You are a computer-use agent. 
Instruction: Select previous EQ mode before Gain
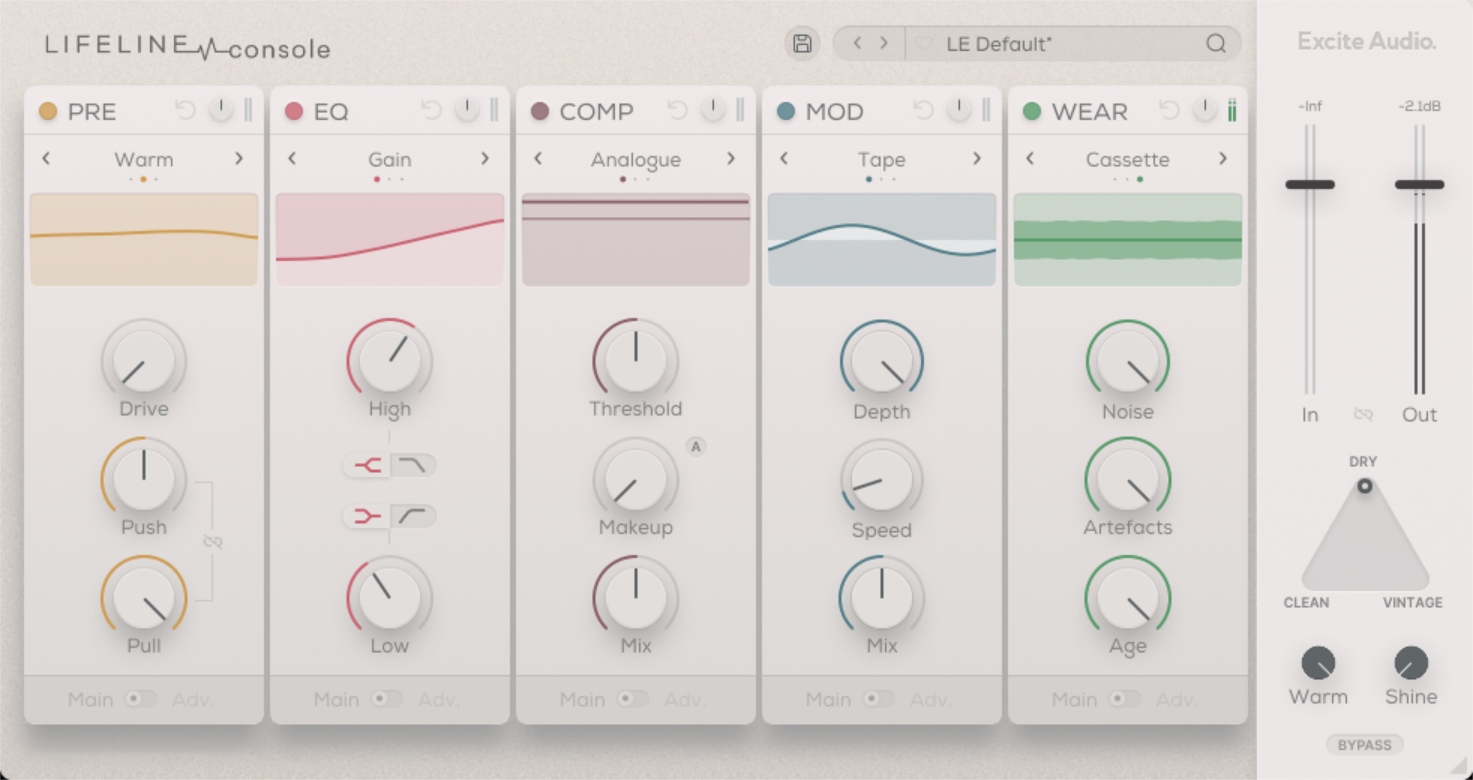tap(292, 158)
